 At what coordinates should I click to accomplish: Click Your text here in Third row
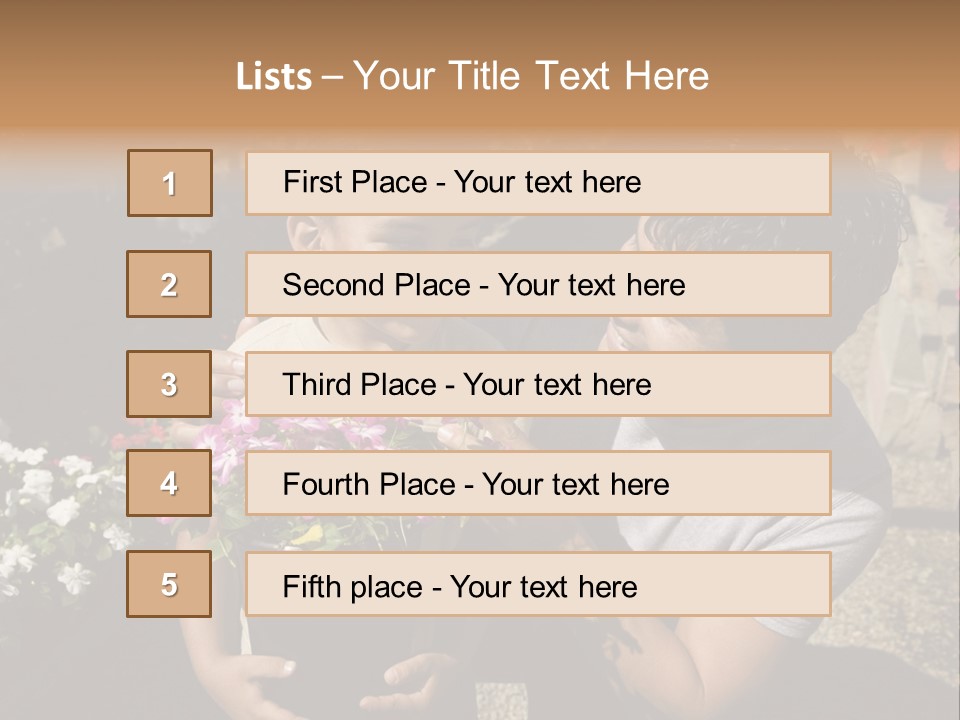click(x=557, y=385)
